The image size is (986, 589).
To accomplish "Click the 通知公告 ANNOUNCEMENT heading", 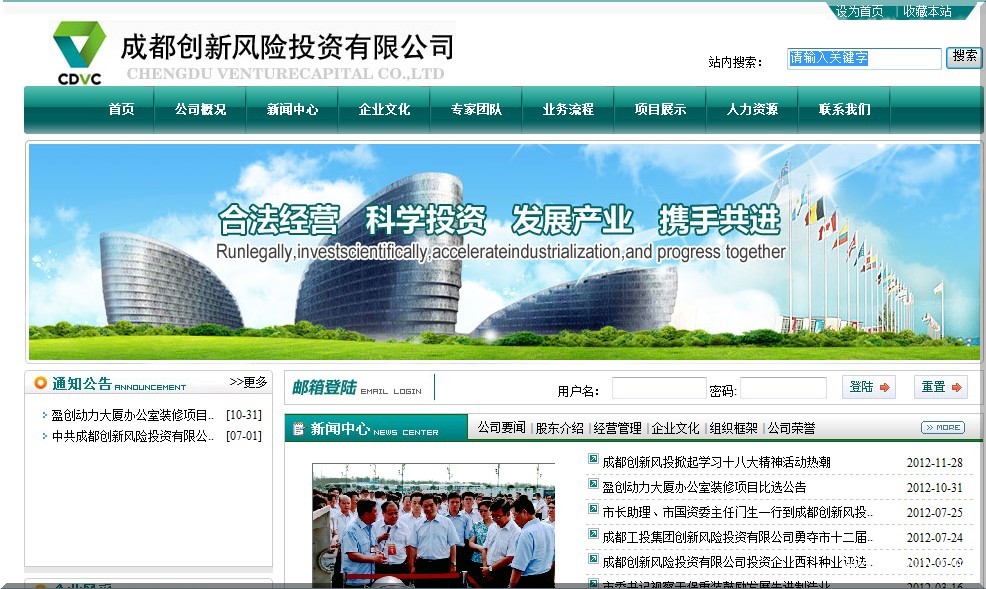I will pyautogui.click(x=119, y=383).
